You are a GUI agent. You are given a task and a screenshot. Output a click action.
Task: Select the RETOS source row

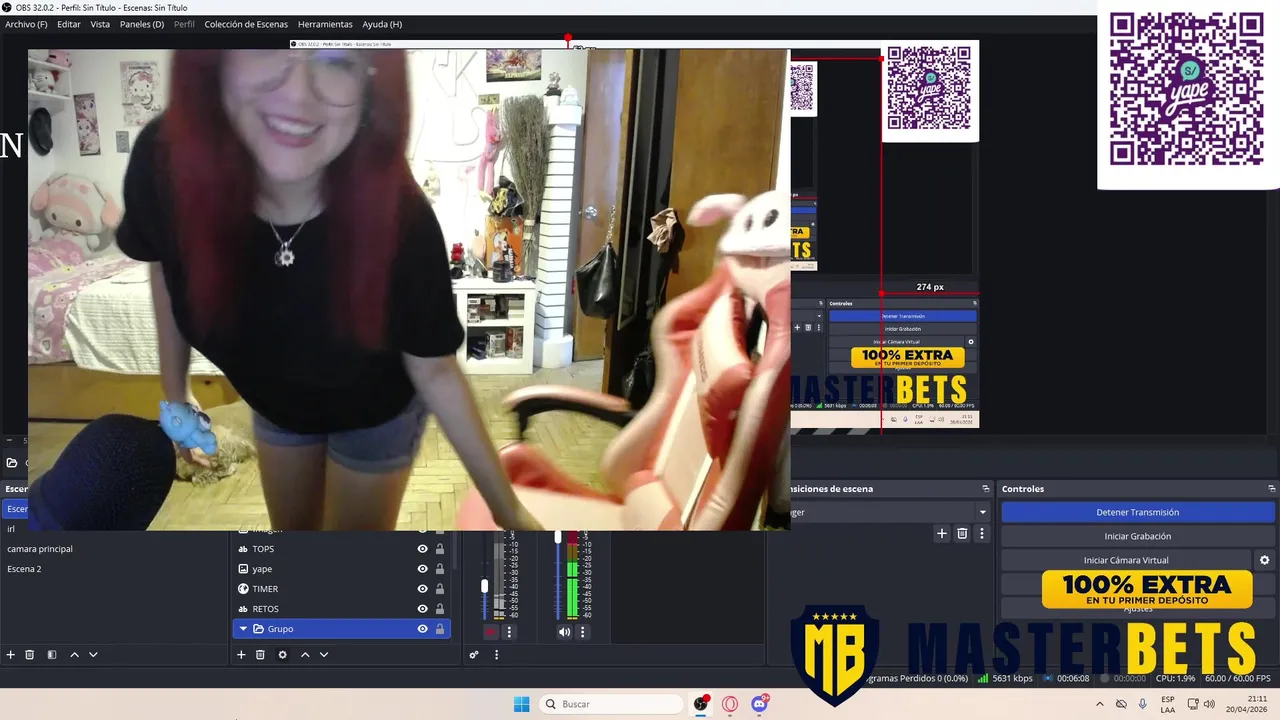click(341, 609)
